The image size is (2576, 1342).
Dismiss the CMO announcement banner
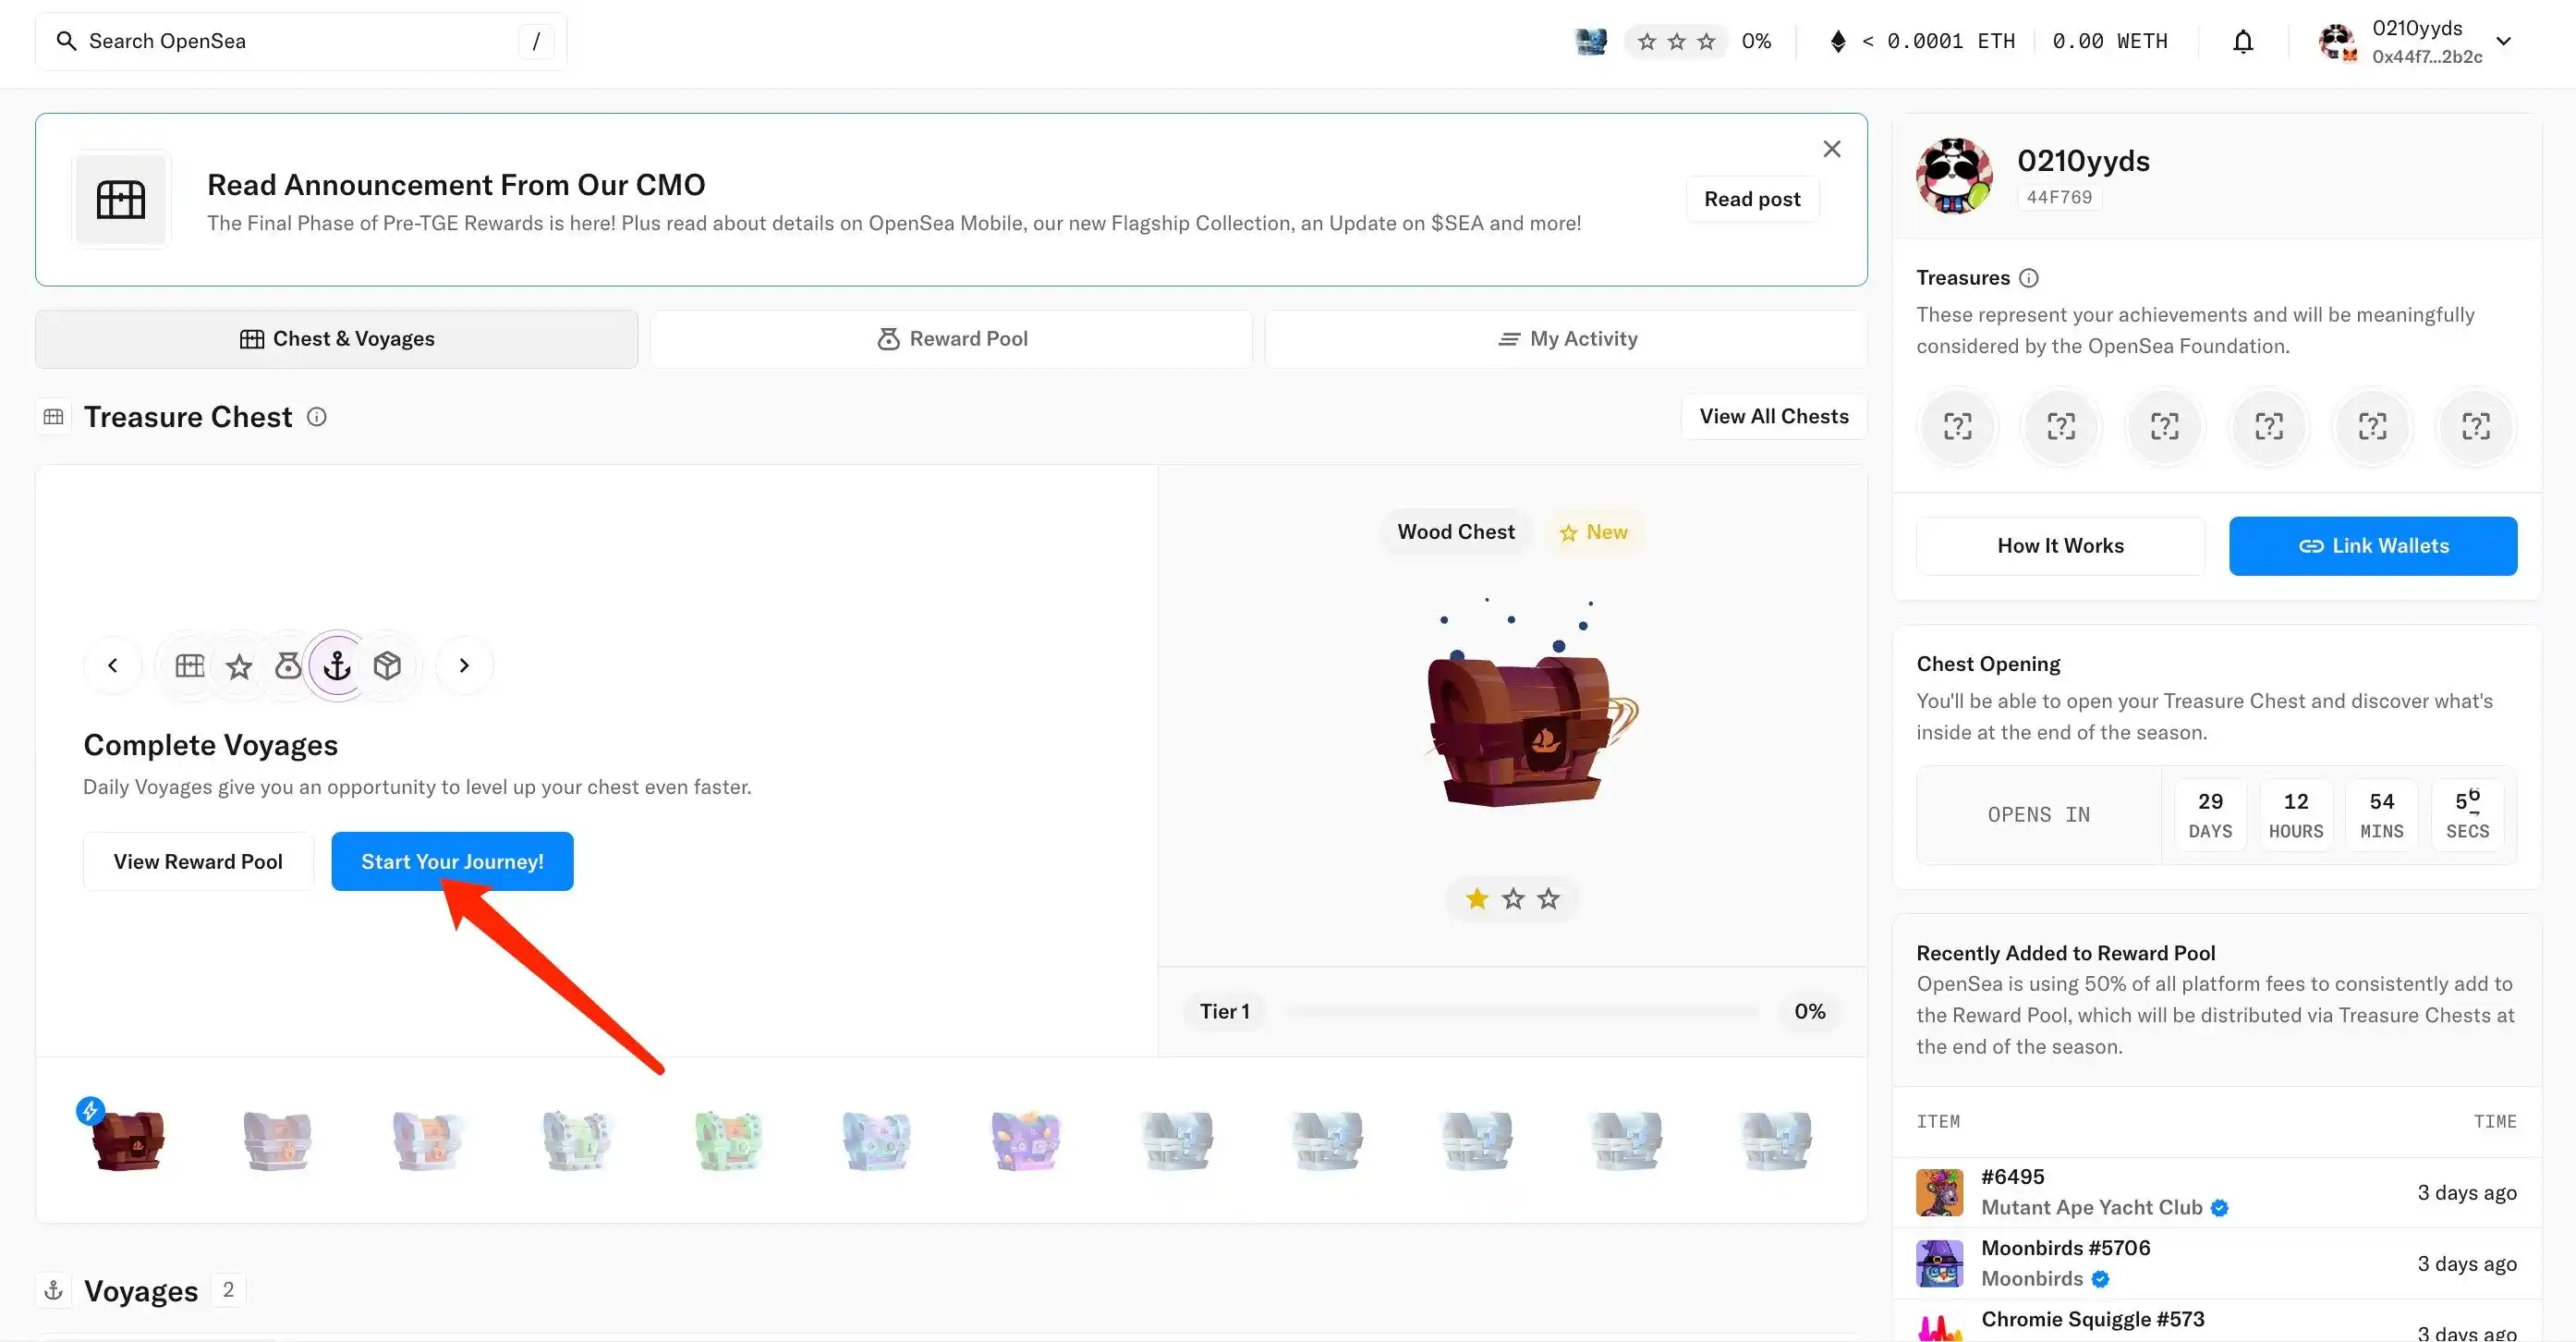tap(1831, 149)
